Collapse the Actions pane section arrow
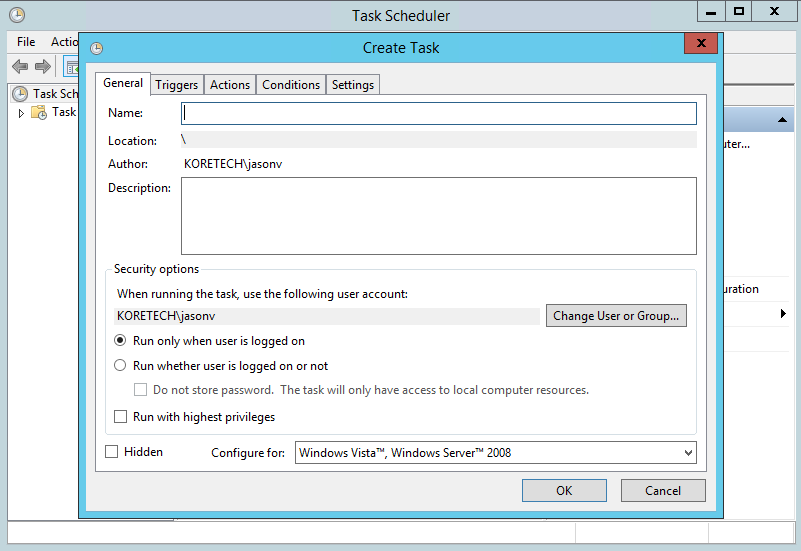 (782, 119)
